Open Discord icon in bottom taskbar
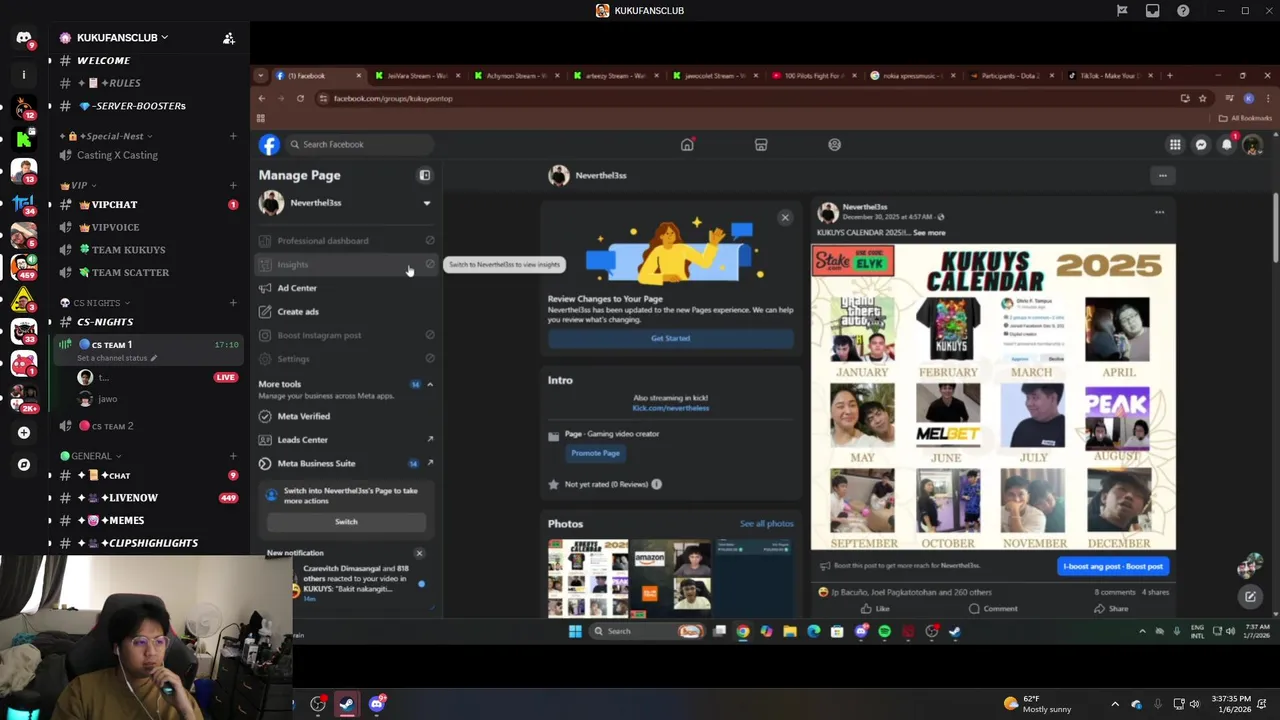The width and height of the screenshot is (1280, 720). pyautogui.click(x=377, y=704)
